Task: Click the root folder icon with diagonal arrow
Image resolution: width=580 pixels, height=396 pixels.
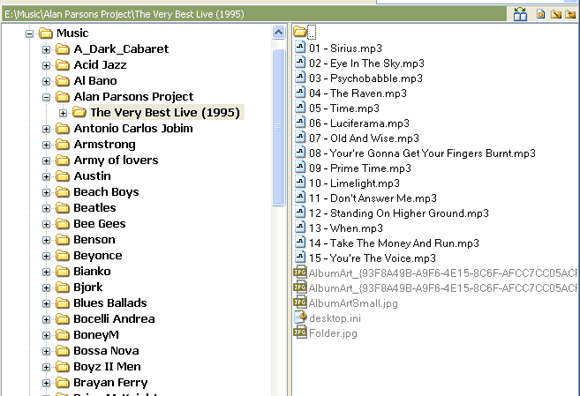Action: 556,14
